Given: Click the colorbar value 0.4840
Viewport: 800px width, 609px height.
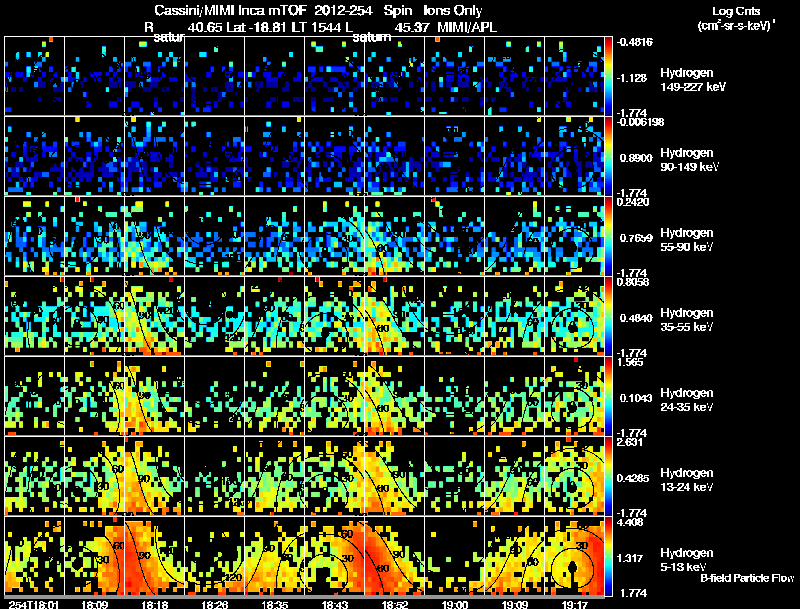Looking at the screenshot, I should [636, 318].
